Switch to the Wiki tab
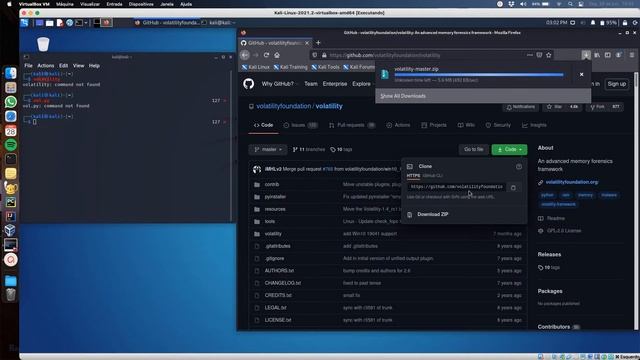The height and width of the screenshot is (360, 640). tap(466, 125)
